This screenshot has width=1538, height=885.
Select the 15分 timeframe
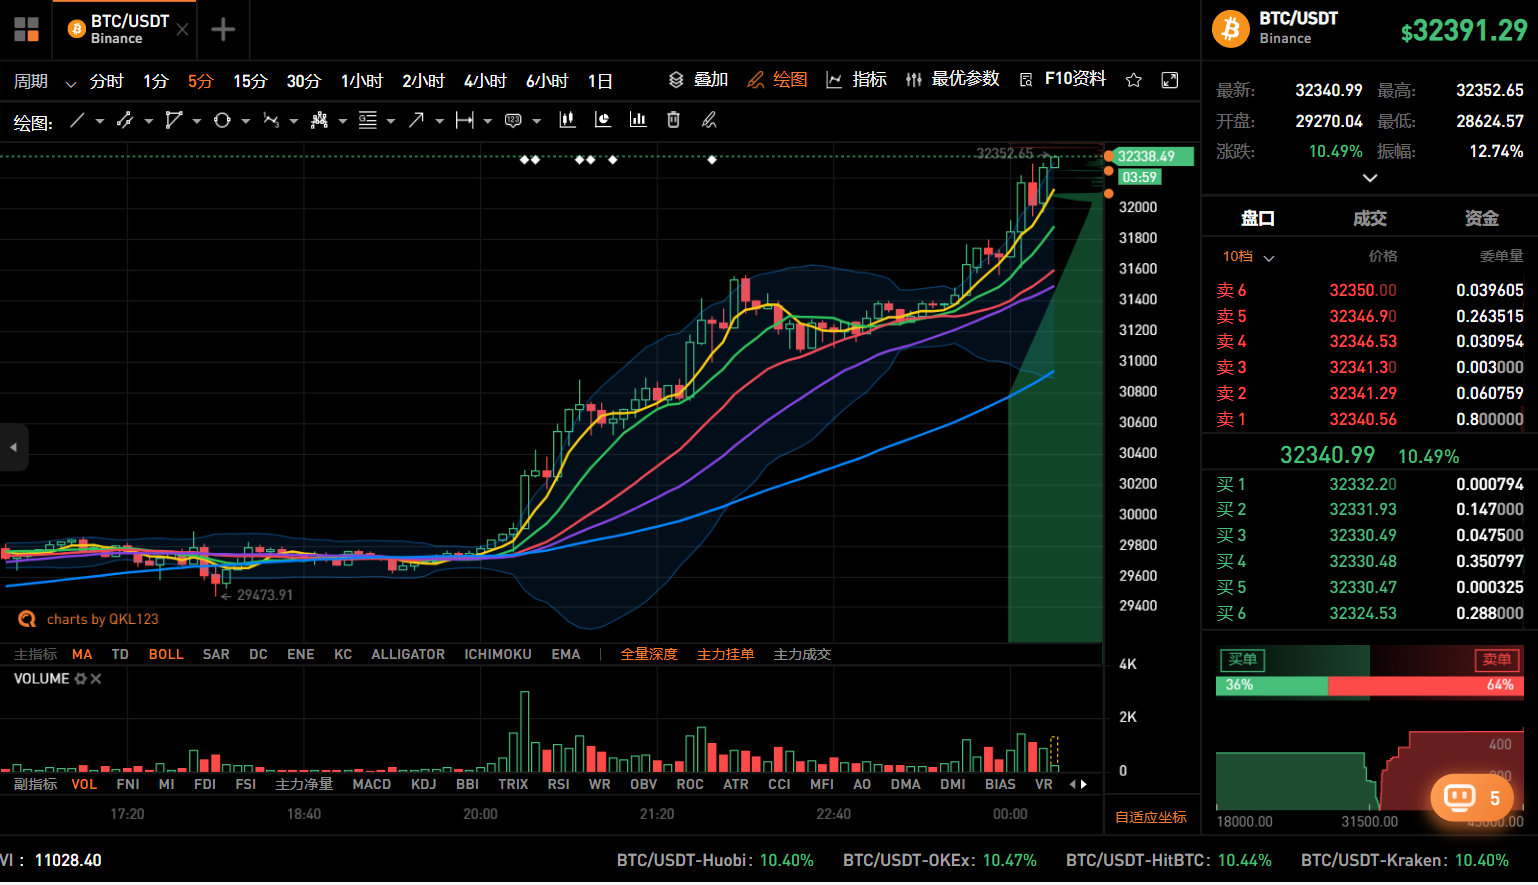pos(250,81)
